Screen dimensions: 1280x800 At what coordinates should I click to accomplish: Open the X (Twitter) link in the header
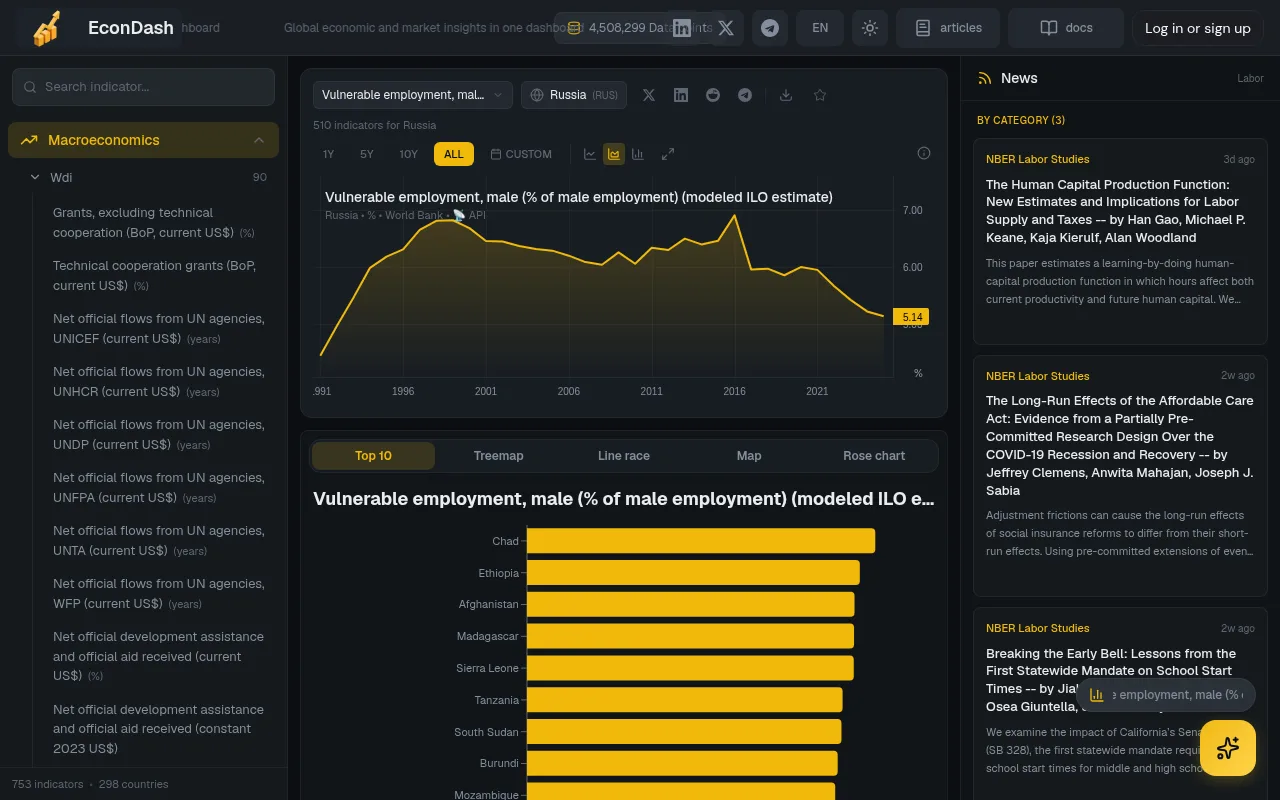point(726,28)
